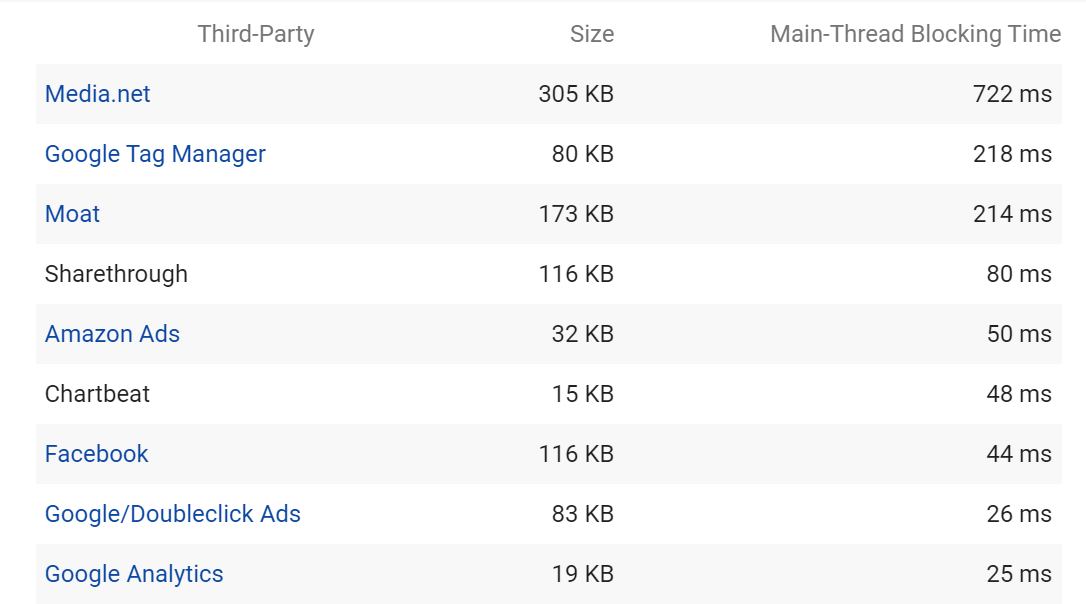
Task: Click the 15 KB Chartbeat size value
Action: 582,394
